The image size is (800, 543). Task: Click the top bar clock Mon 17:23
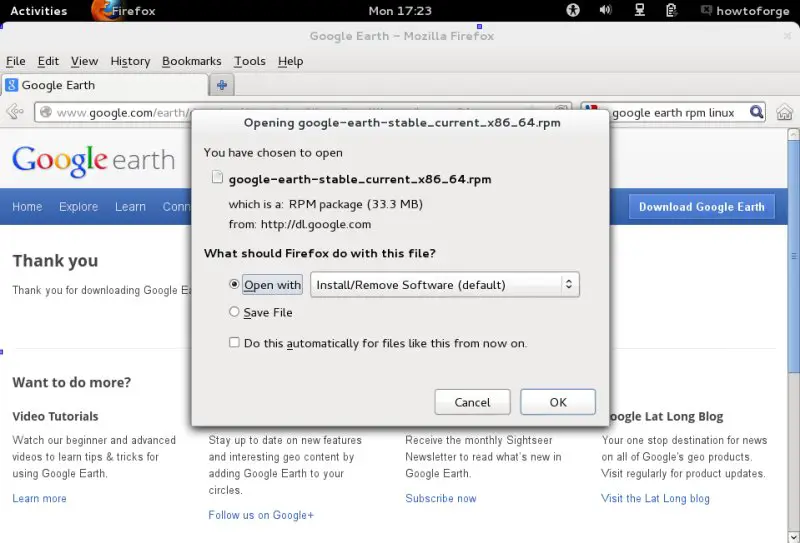coord(400,11)
